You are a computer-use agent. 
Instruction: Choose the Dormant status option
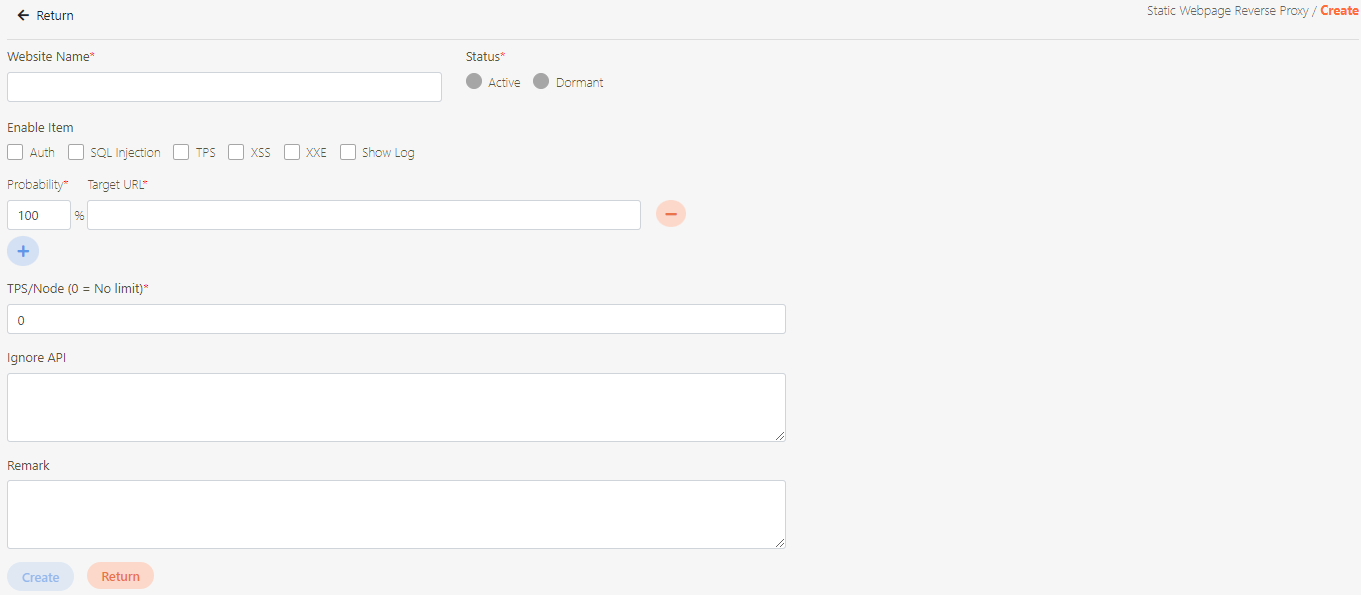[541, 82]
